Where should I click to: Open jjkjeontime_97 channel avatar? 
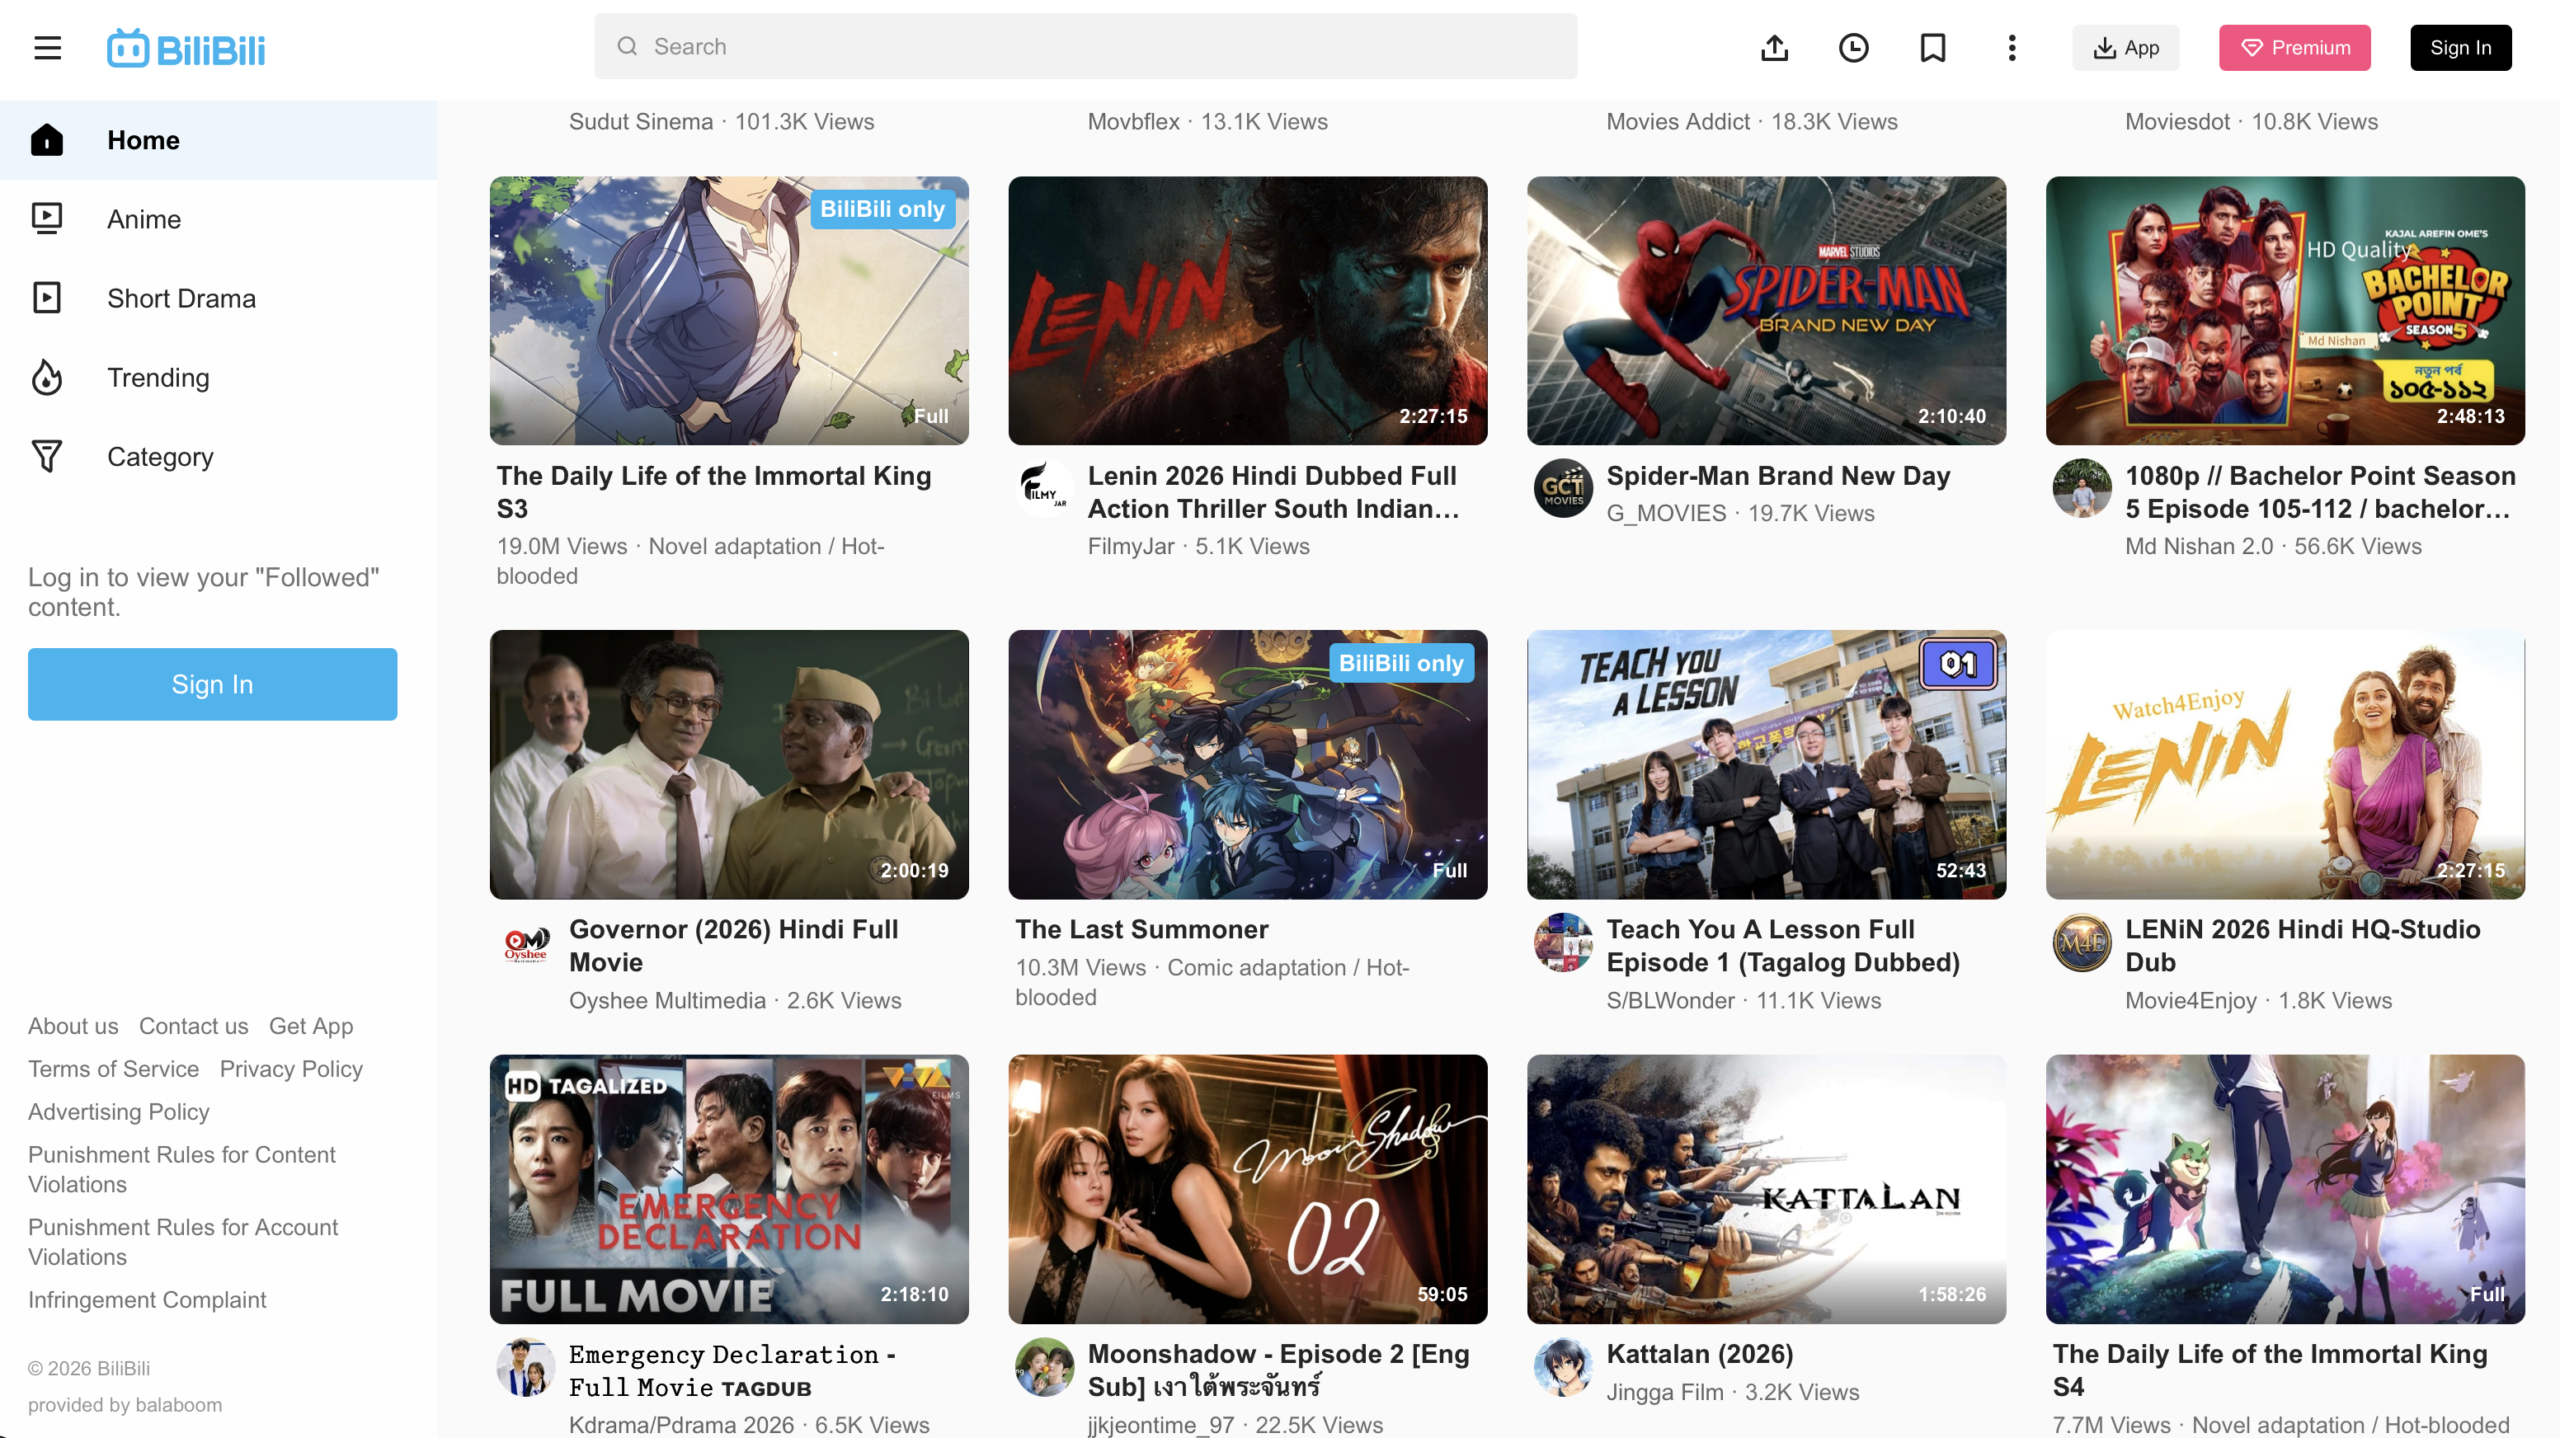1045,1367
